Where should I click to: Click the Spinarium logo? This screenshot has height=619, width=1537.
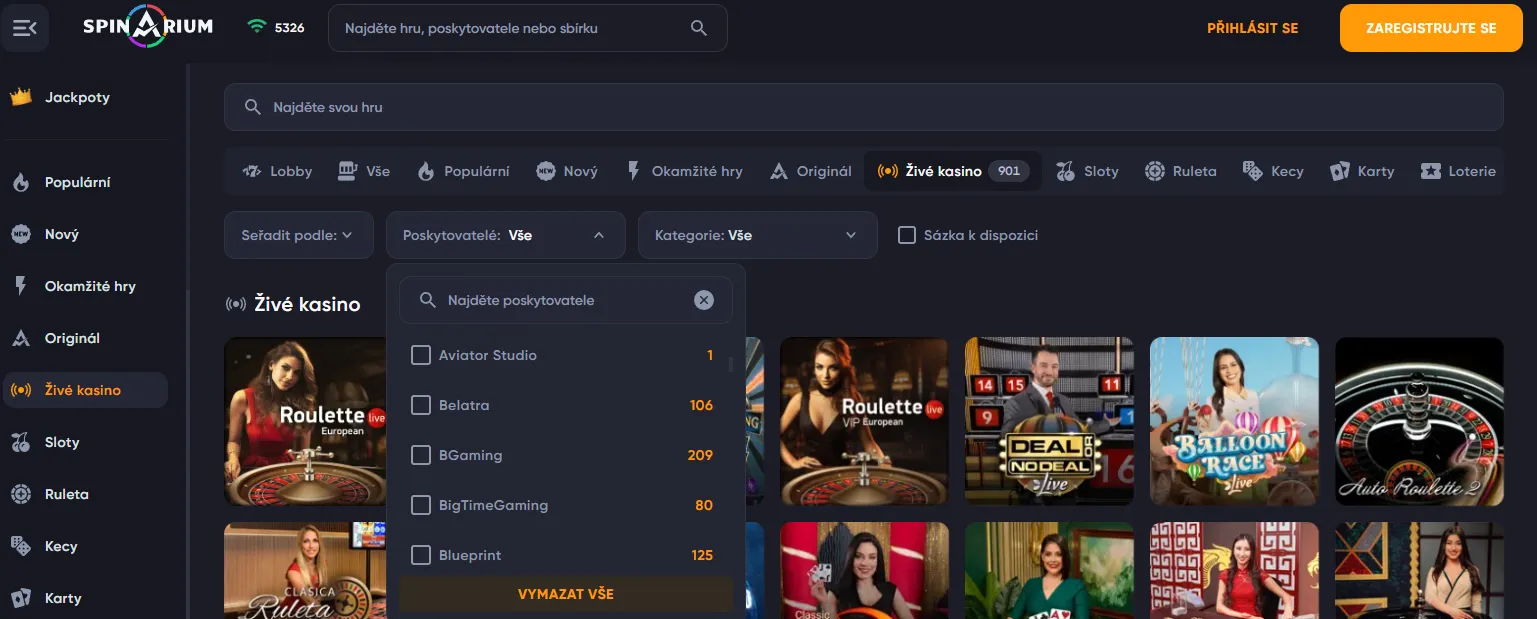tap(148, 27)
